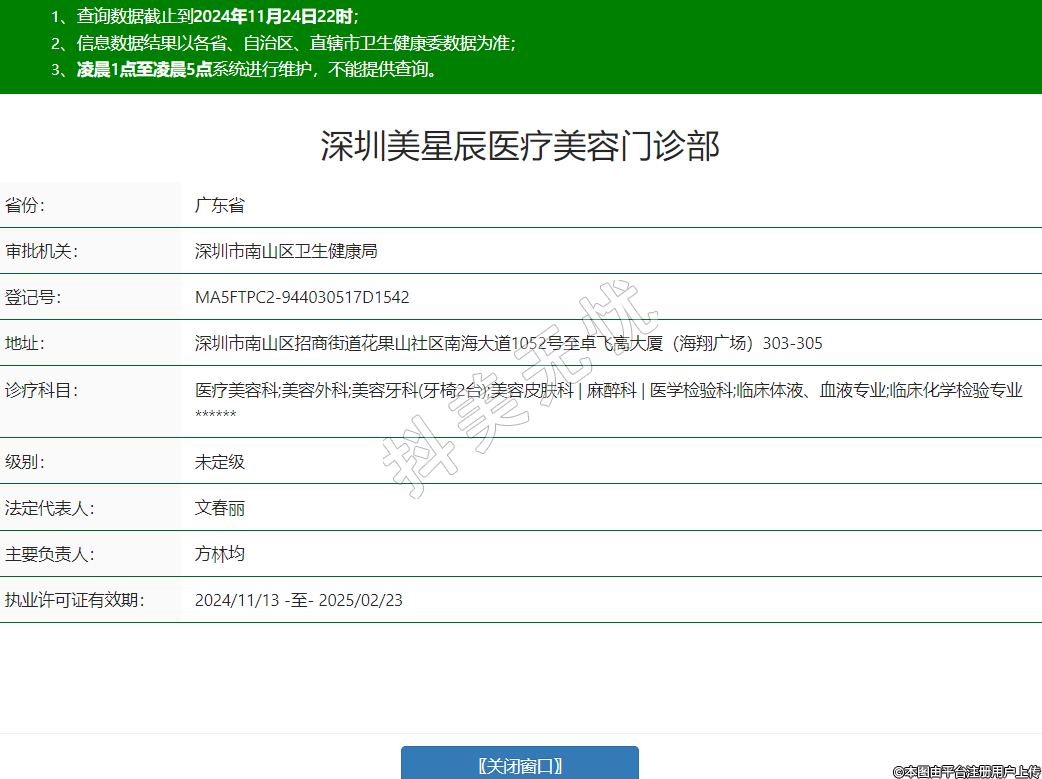Viewport: 1042px width, 779px height.
Task: Click the 诊疗科目 row label
Action: [x=41, y=390]
